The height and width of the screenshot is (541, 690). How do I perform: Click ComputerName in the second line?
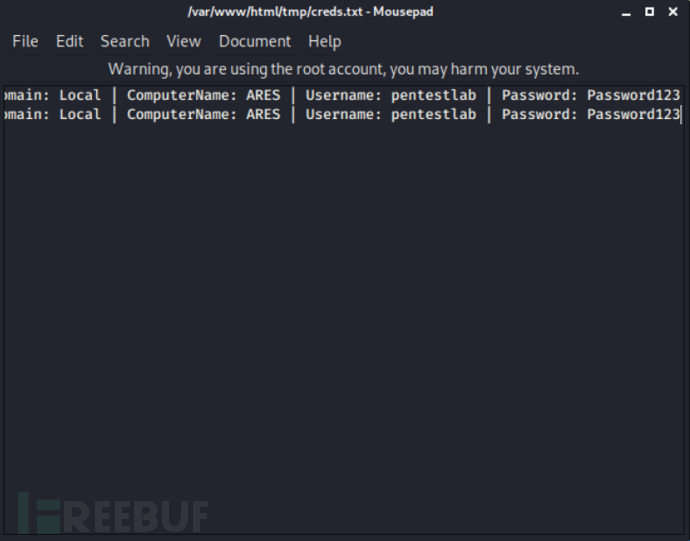click(178, 114)
